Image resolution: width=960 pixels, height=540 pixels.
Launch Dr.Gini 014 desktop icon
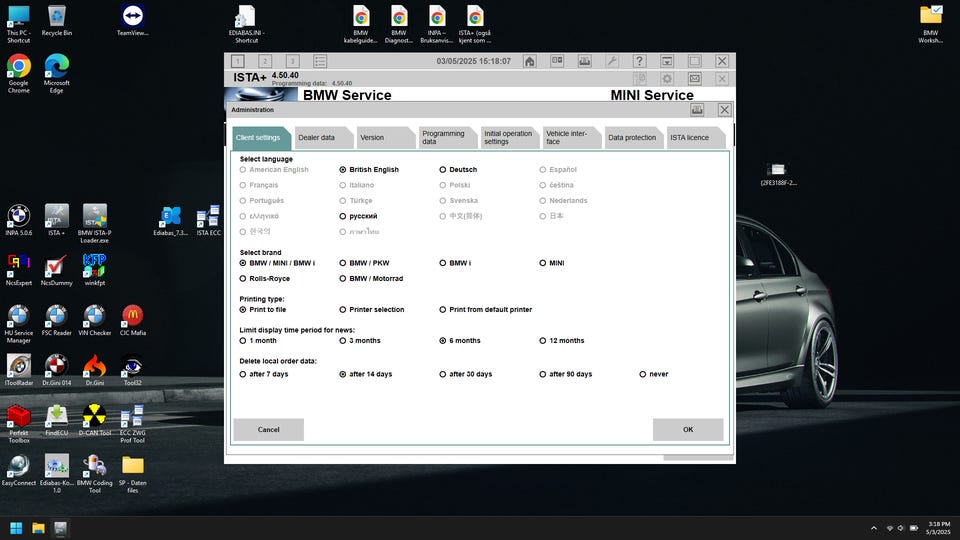pos(56,370)
